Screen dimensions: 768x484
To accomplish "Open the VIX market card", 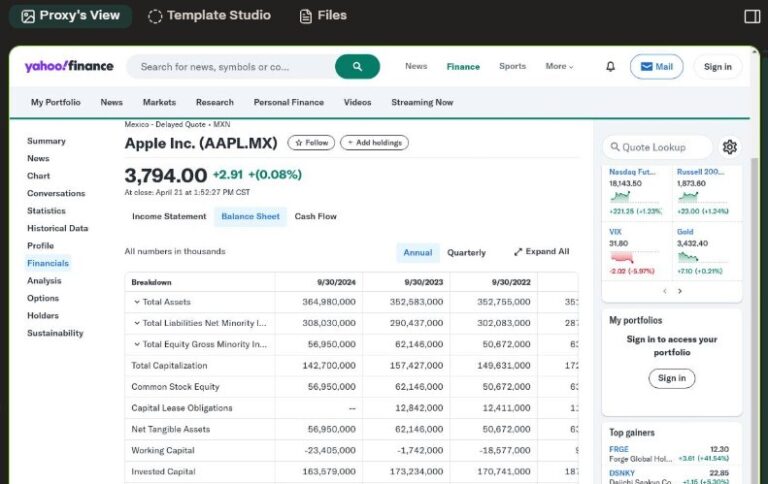I will point(636,251).
